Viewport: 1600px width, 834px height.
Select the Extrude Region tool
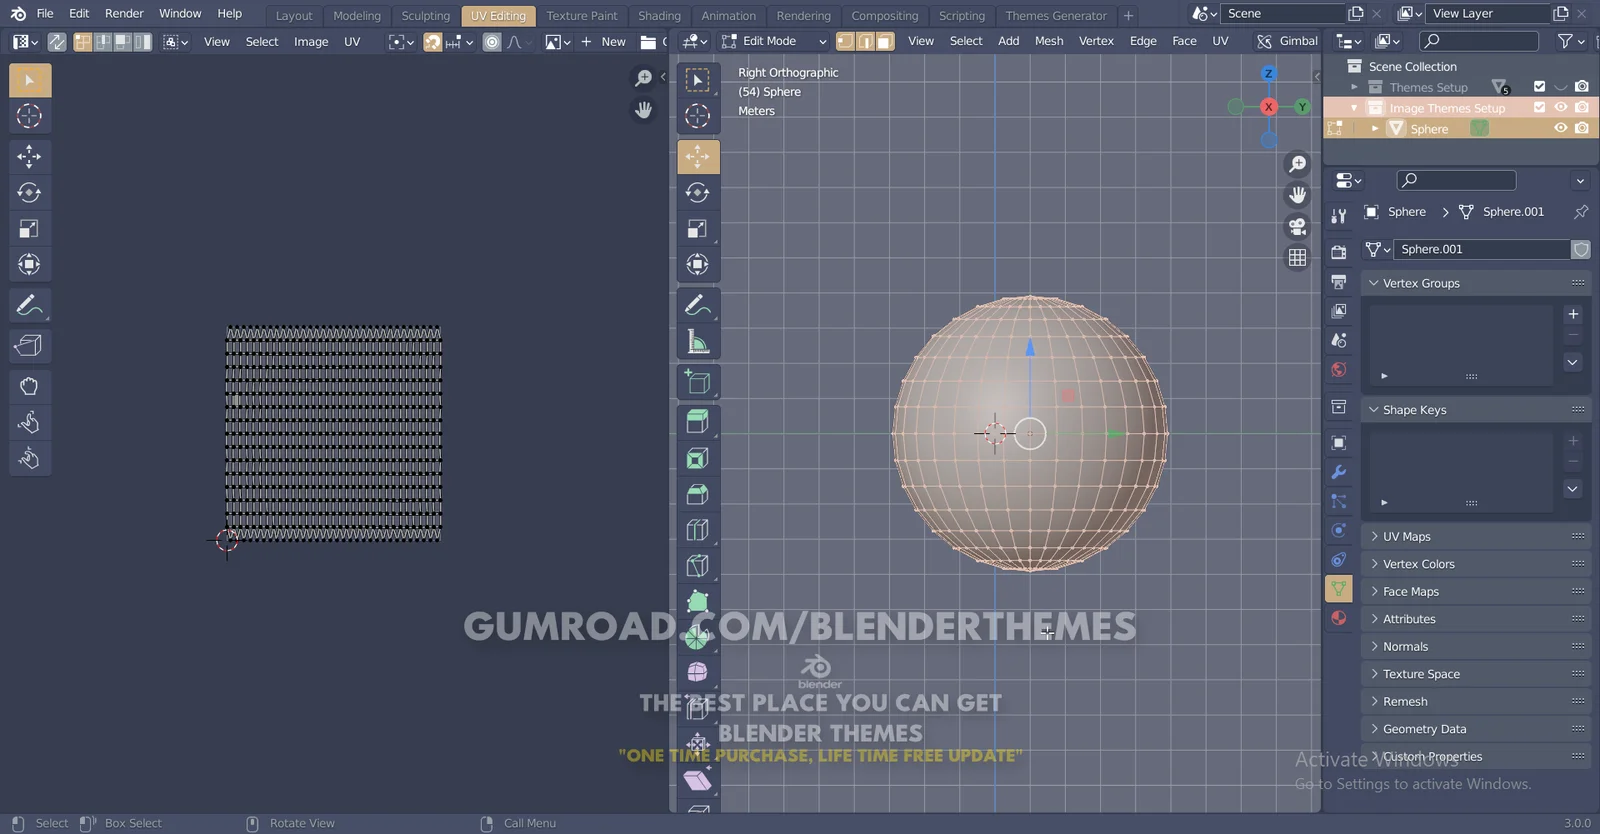click(698, 422)
